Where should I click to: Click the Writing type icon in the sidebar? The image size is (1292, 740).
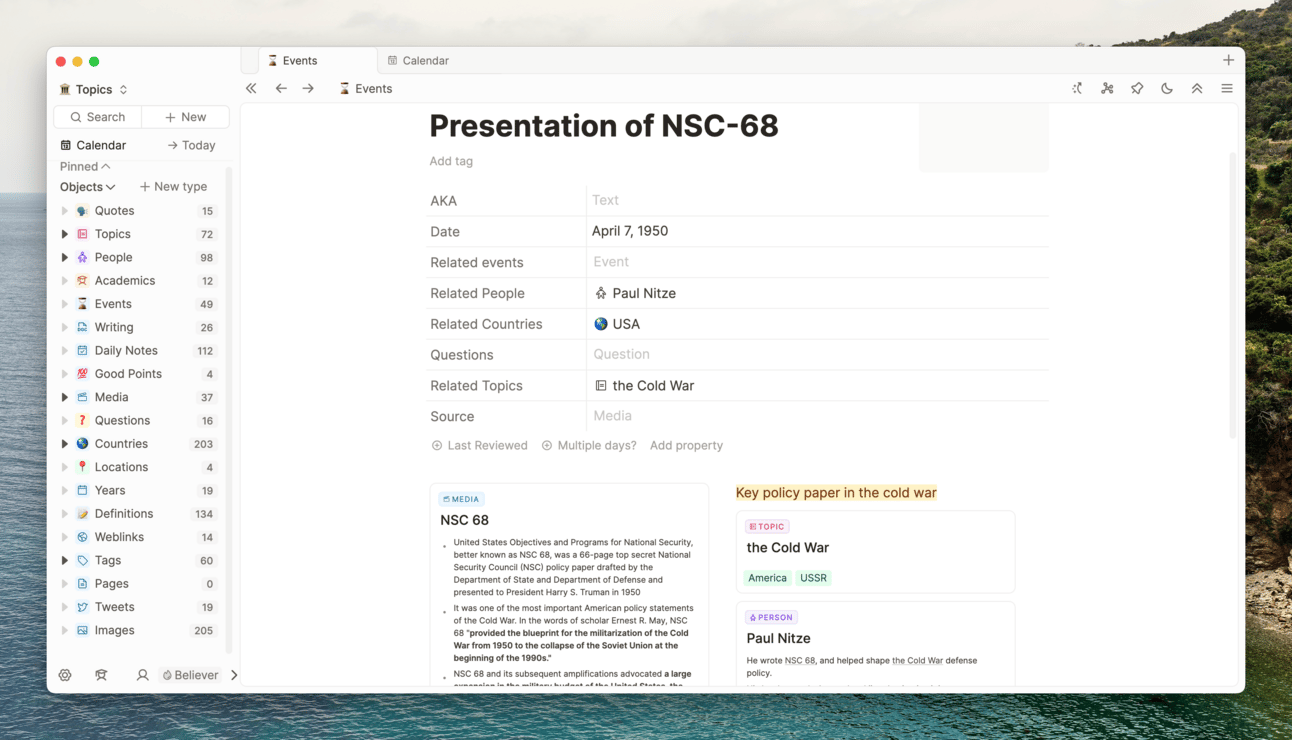coord(82,327)
